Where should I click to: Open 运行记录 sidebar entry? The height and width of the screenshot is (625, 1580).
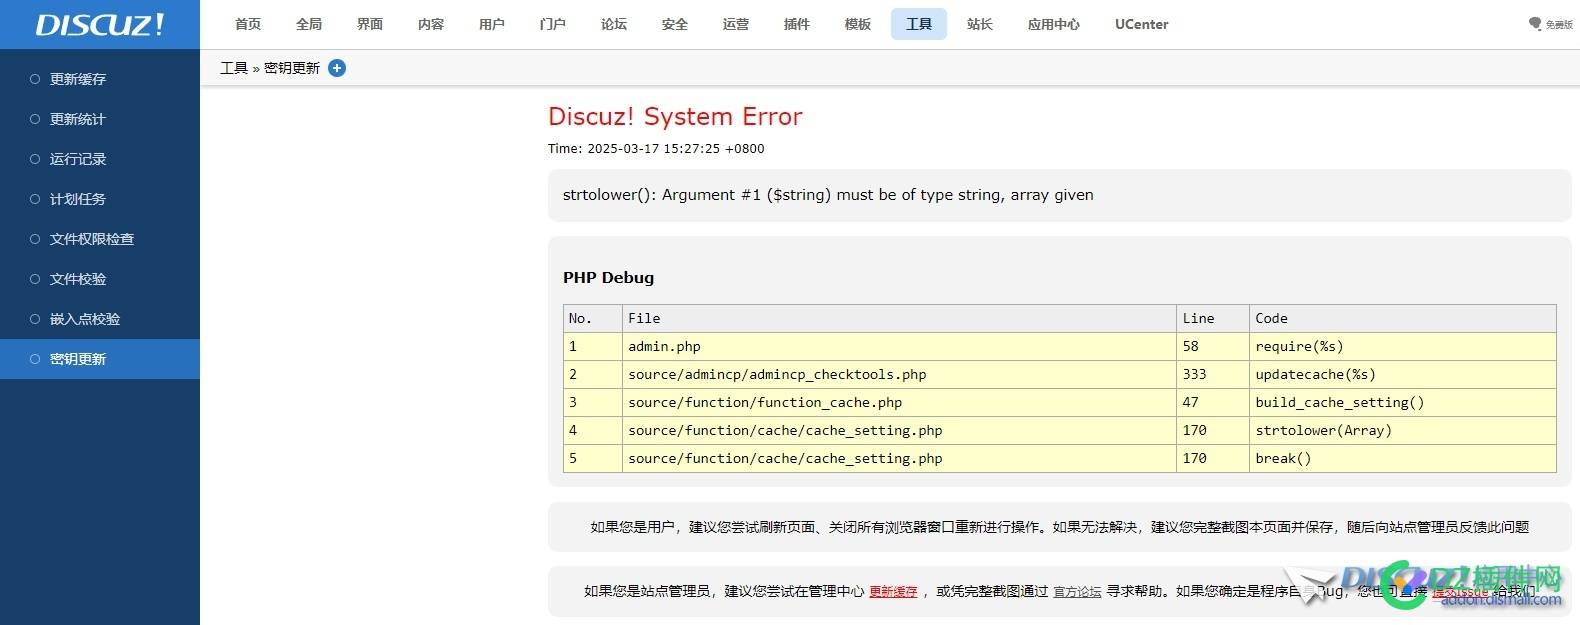[x=78, y=159]
